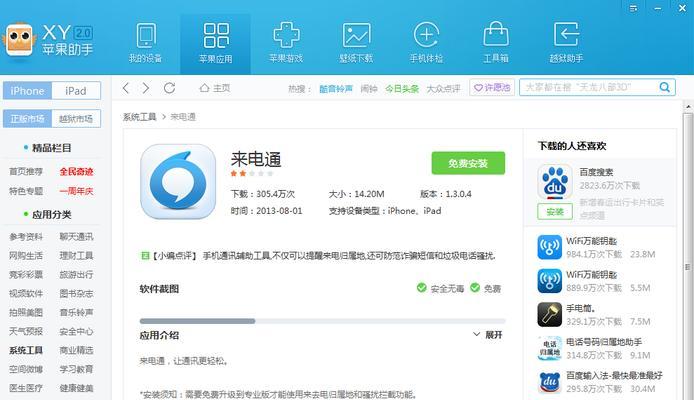Click the app star rating
694x400 pixels.
pyautogui.click(x=252, y=173)
